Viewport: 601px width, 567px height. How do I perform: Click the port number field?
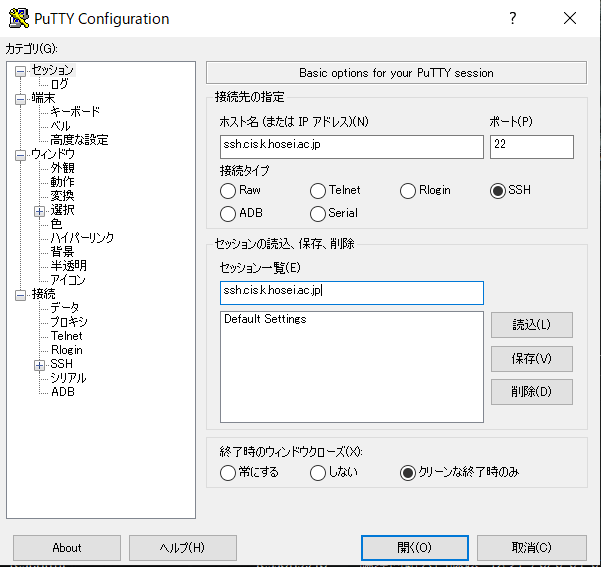531,147
